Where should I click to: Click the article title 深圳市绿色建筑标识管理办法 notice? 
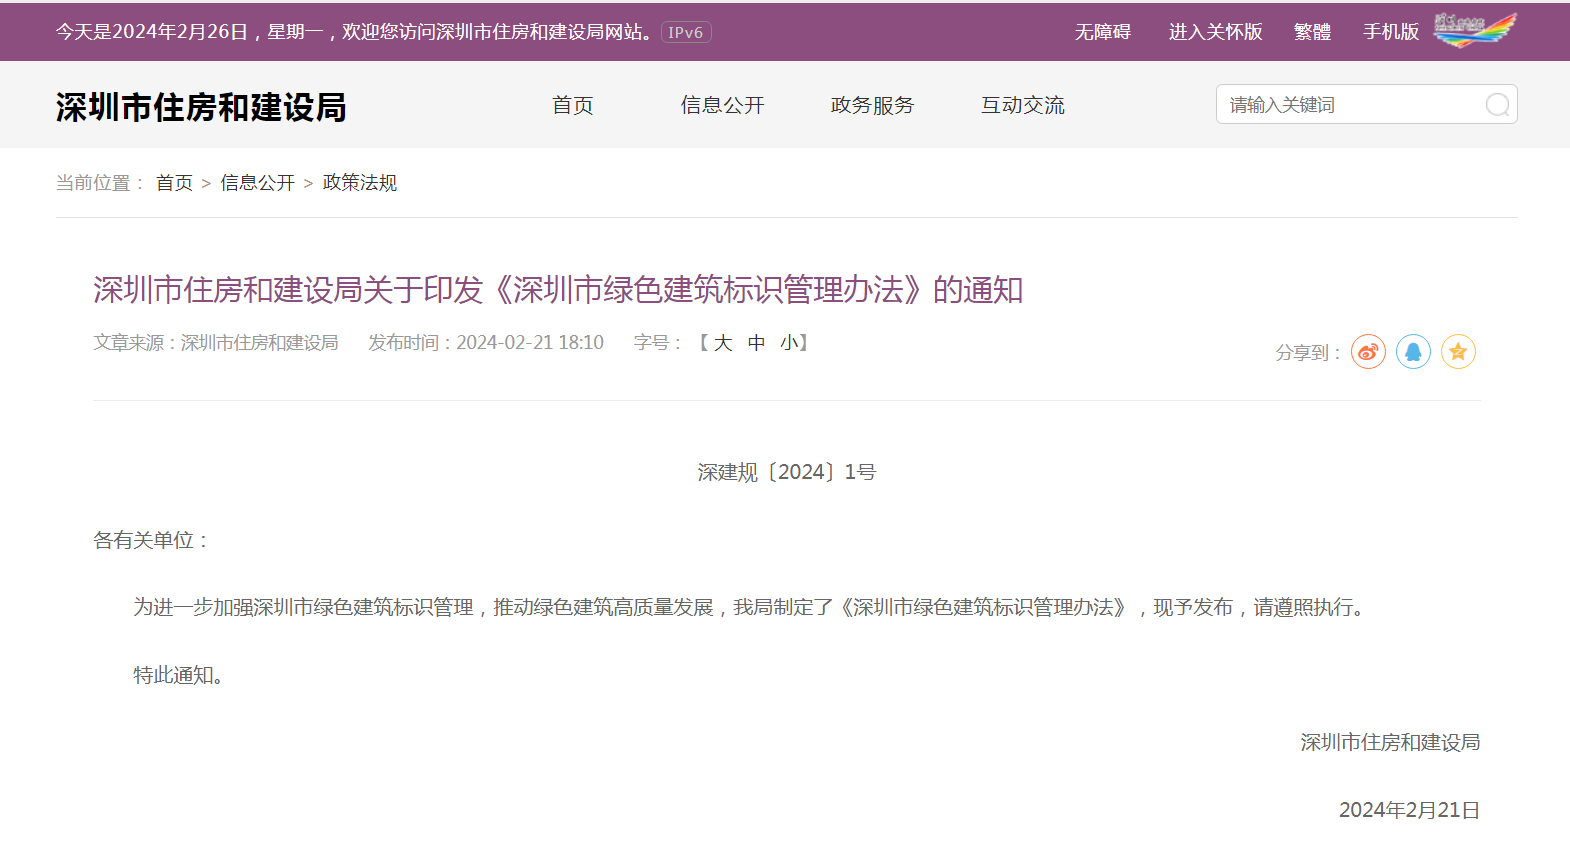click(x=558, y=290)
